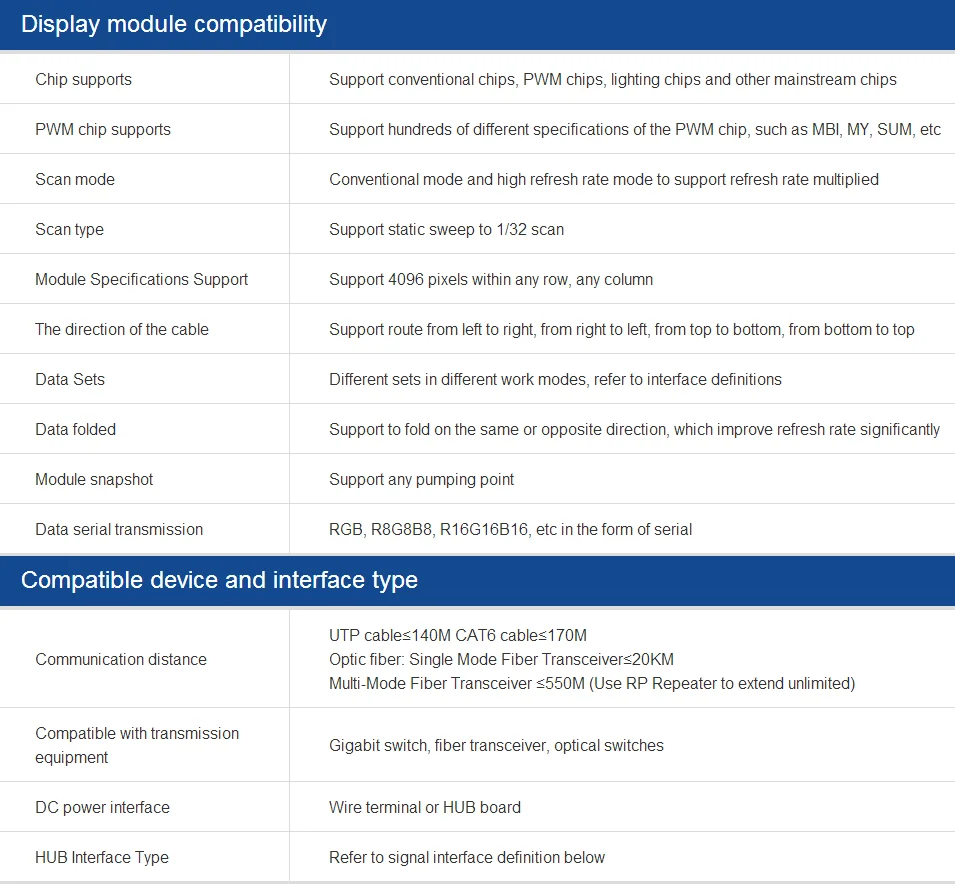Select the DC power interface label

(102, 808)
